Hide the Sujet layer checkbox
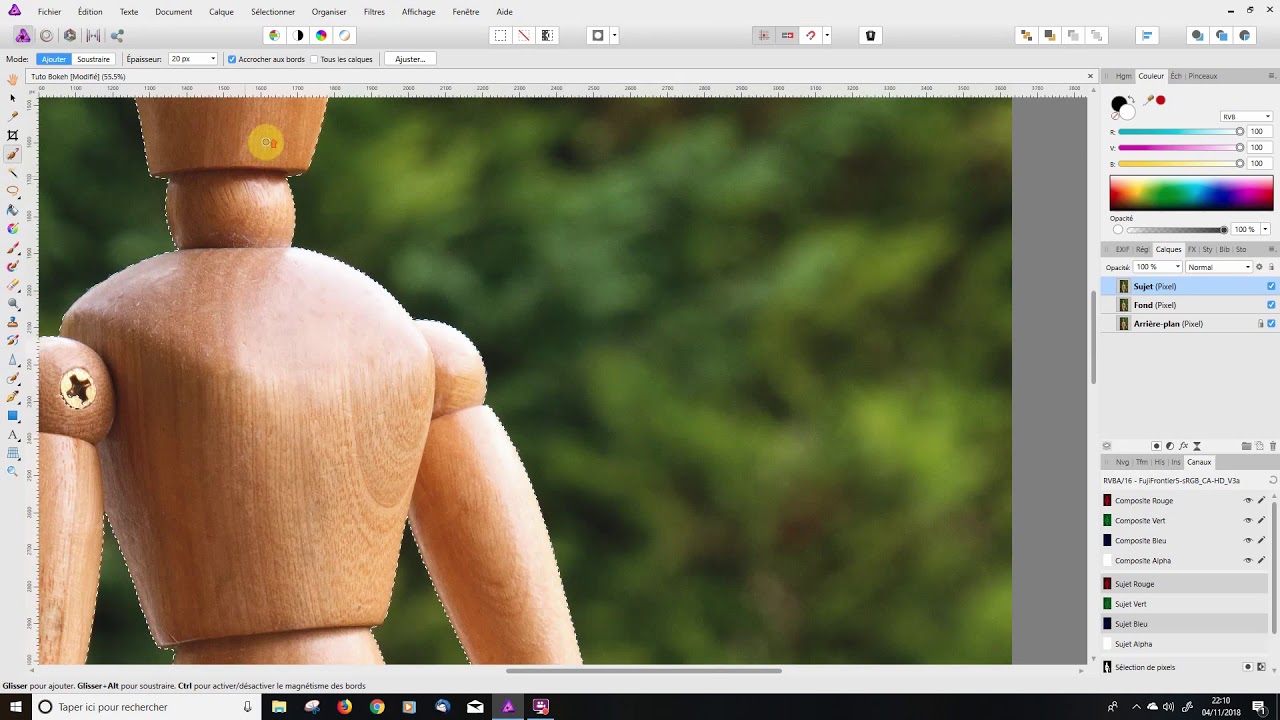Image resolution: width=1280 pixels, height=720 pixels. tap(1271, 286)
